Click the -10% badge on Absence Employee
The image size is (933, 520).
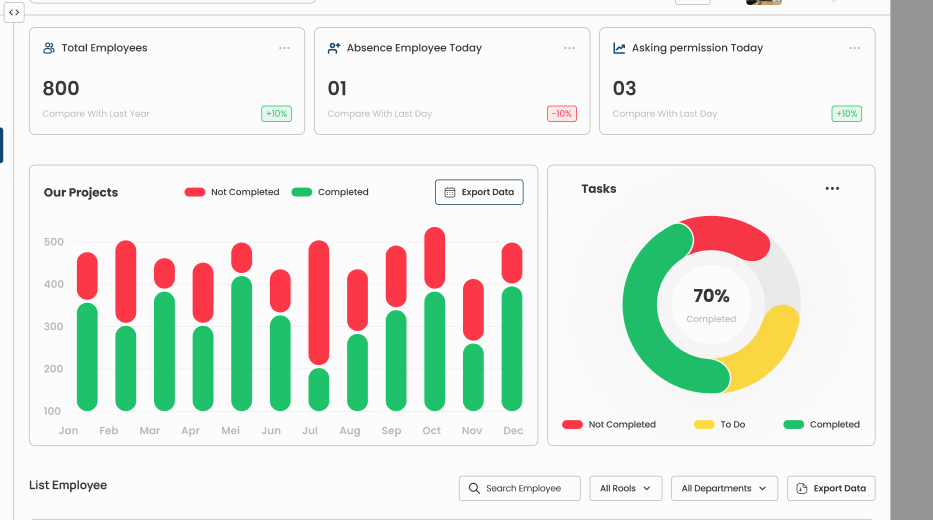click(x=562, y=114)
